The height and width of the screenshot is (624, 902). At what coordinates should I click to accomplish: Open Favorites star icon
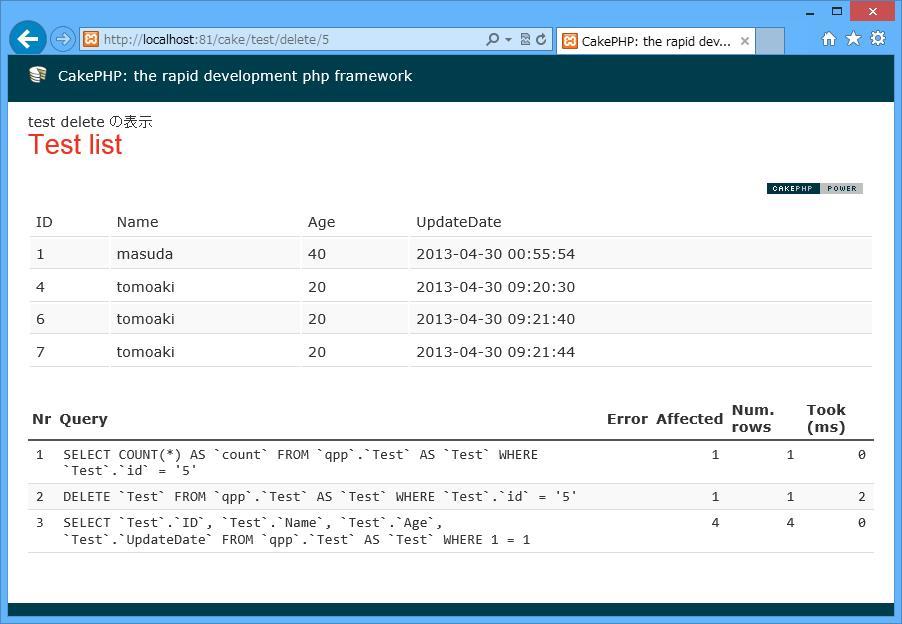[x=853, y=39]
